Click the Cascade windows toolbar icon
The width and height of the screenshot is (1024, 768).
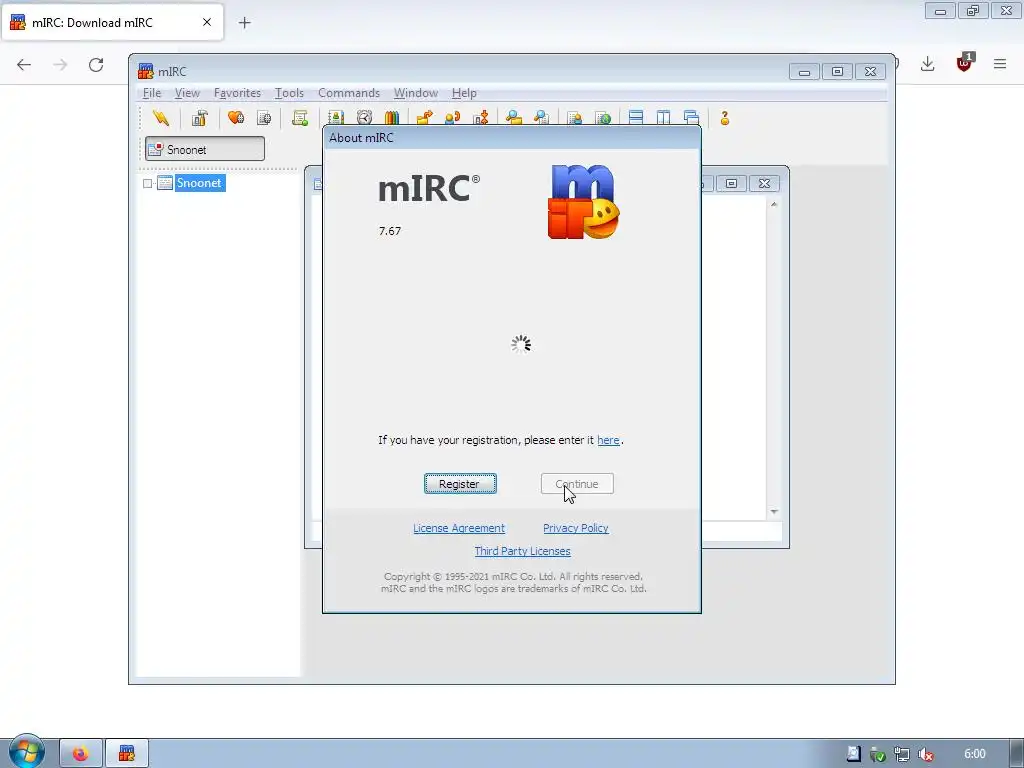click(x=692, y=118)
